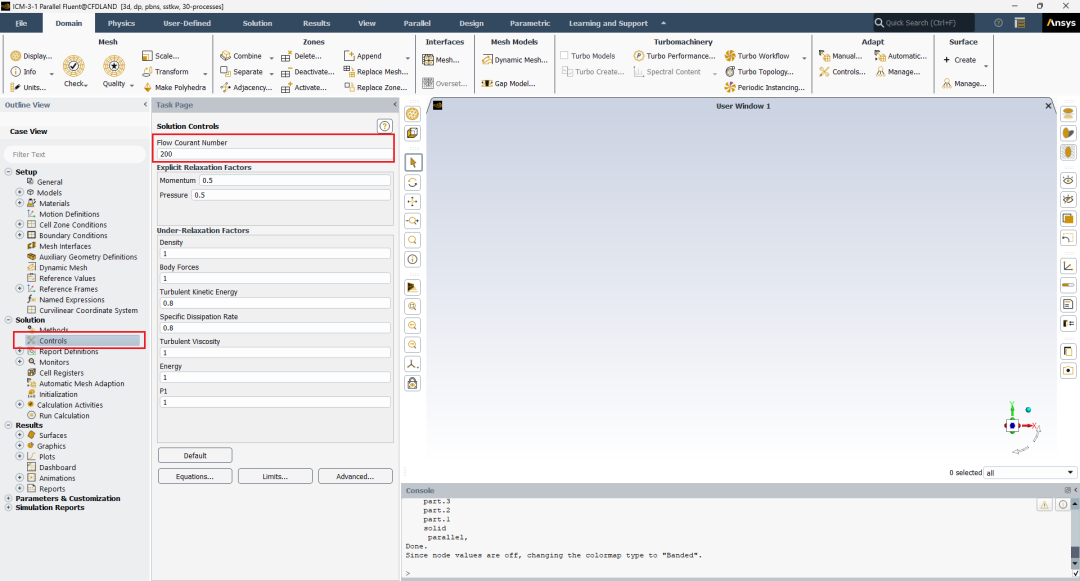Open the Scale mesh dialog
Screen dimensions: 1080x581
tap(161, 56)
